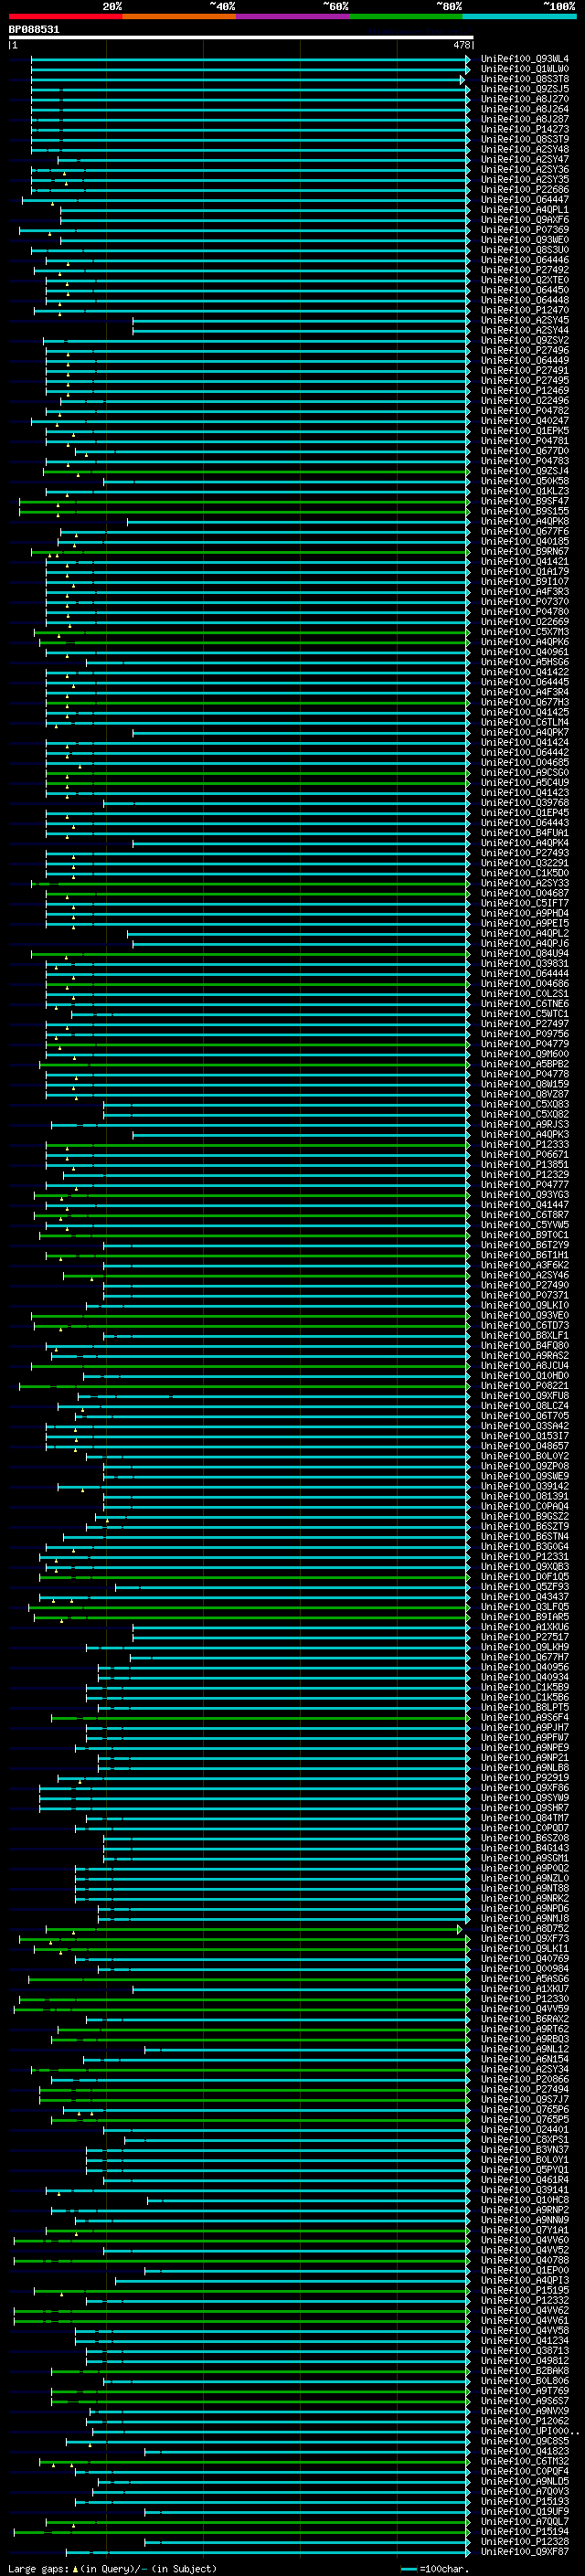The height and width of the screenshot is (2576, 585).
Task: Open hit UniRef100_P14273
Action: tap(525, 129)
